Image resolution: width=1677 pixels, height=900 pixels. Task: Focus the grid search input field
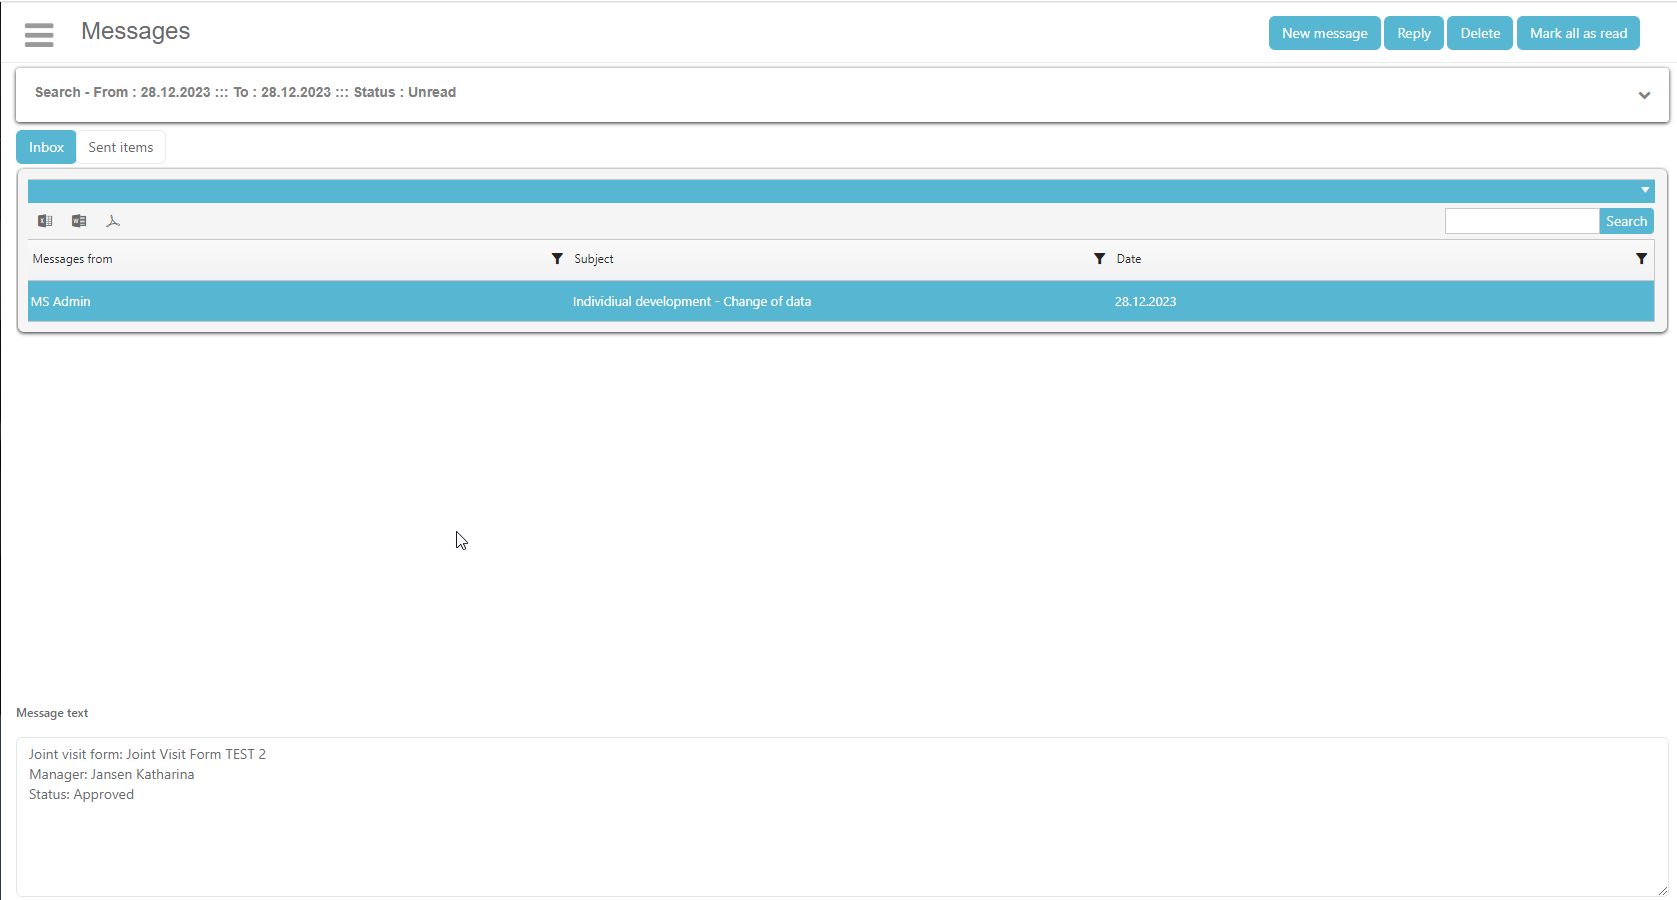point(1521,221)
